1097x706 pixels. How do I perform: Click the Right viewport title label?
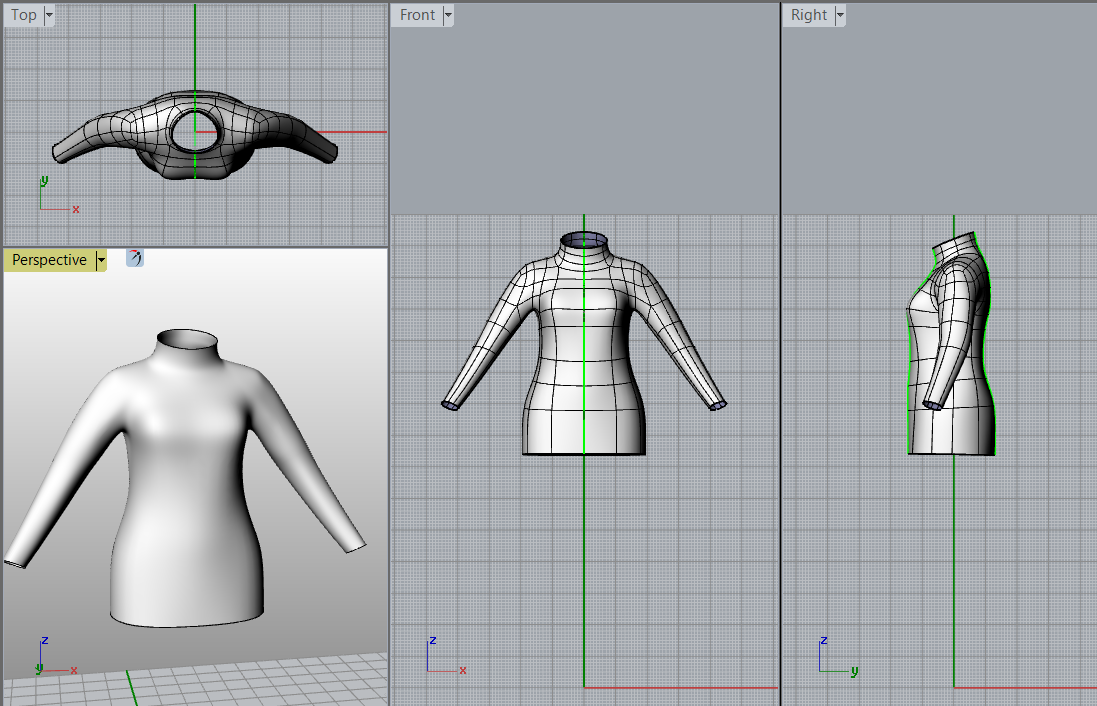click(808, 15)
